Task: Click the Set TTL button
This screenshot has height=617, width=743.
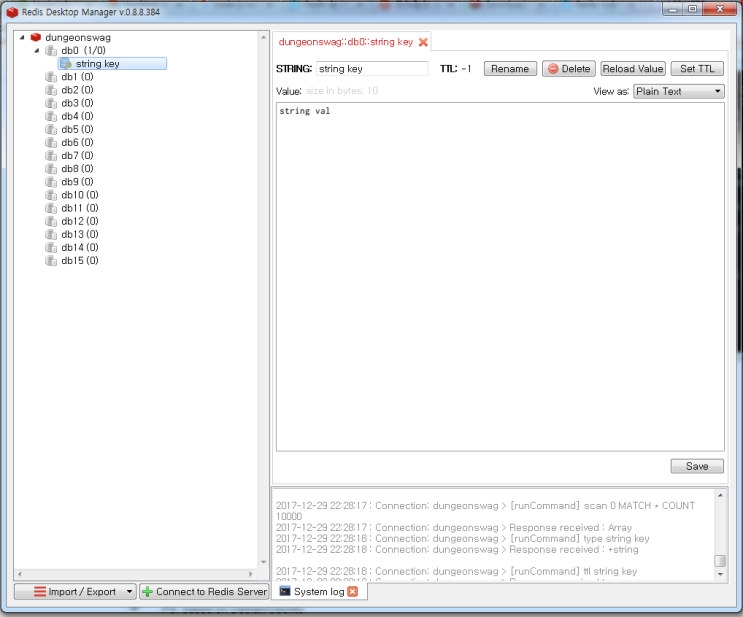Action: pos(697,69)
